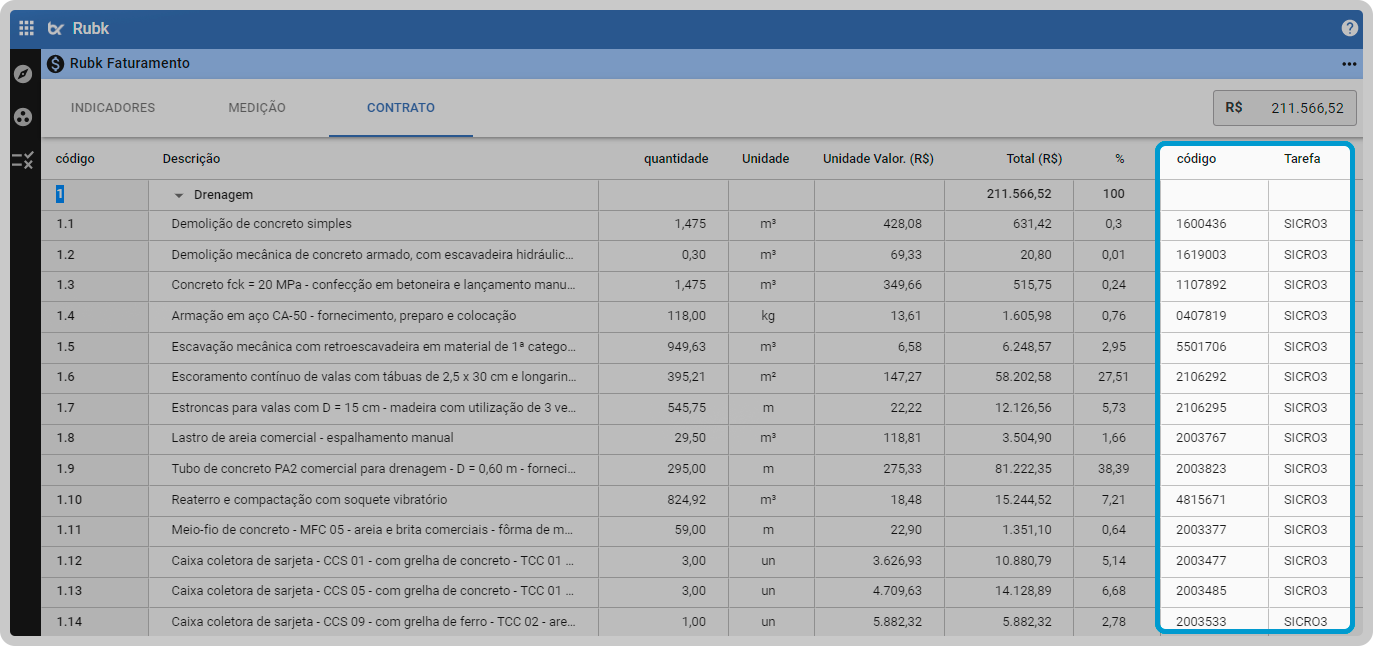Select the CONTRATO tab
Screen dimensions: 1373x646
[x=401, y=108]
